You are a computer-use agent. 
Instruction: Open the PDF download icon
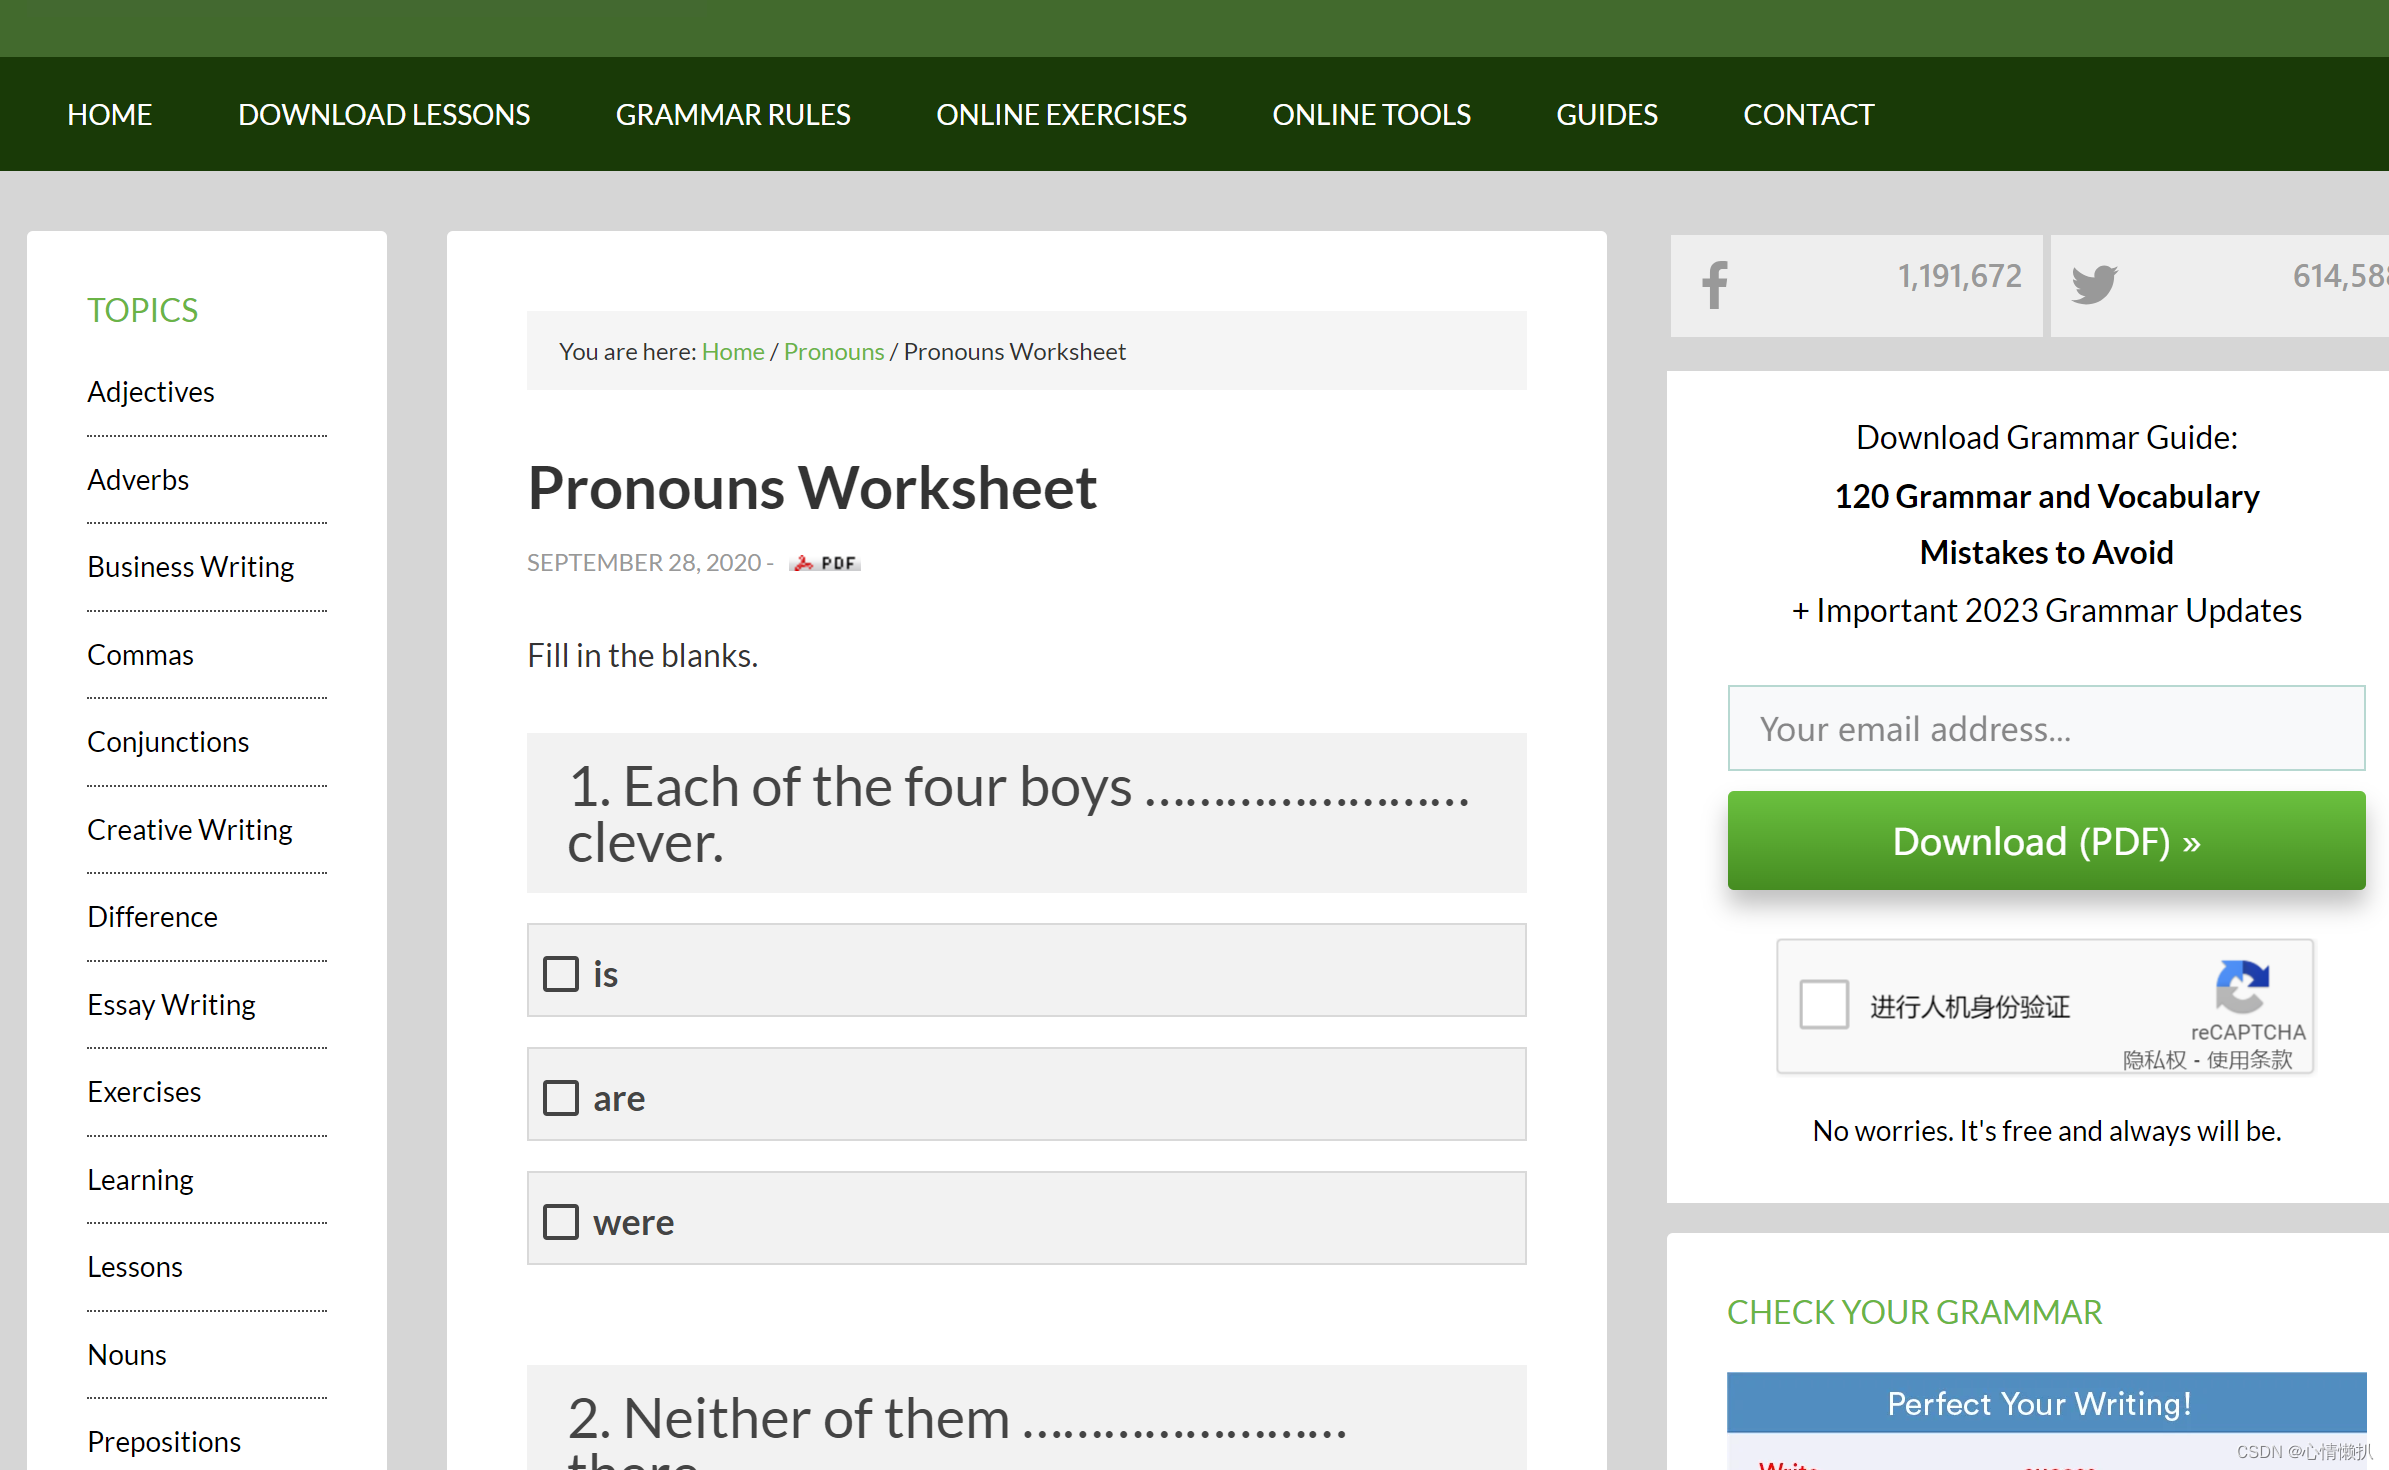825,563
